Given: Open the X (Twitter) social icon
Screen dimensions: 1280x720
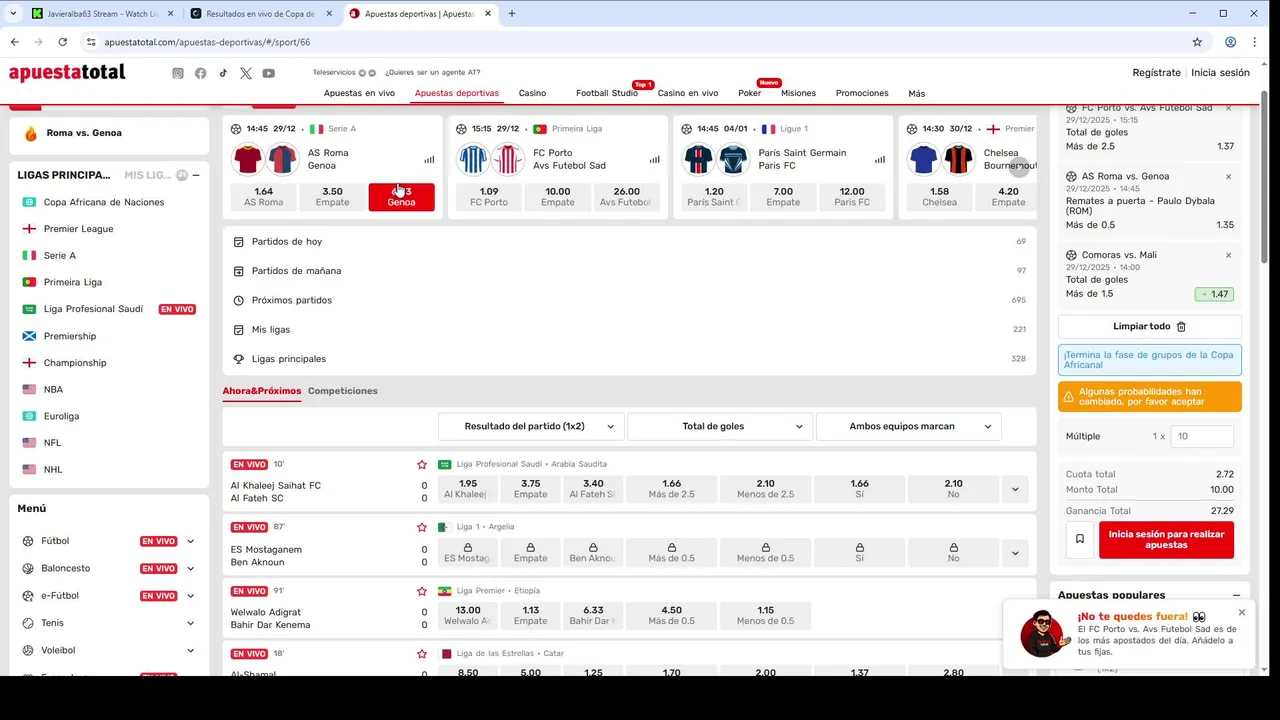Looking at the screenshot, I should (246, 73).
